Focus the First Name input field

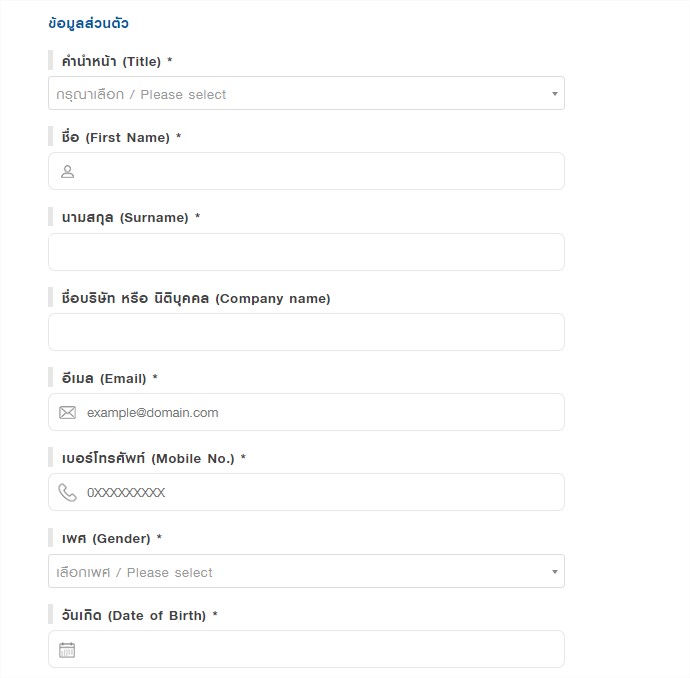click(x=306, y=171)
